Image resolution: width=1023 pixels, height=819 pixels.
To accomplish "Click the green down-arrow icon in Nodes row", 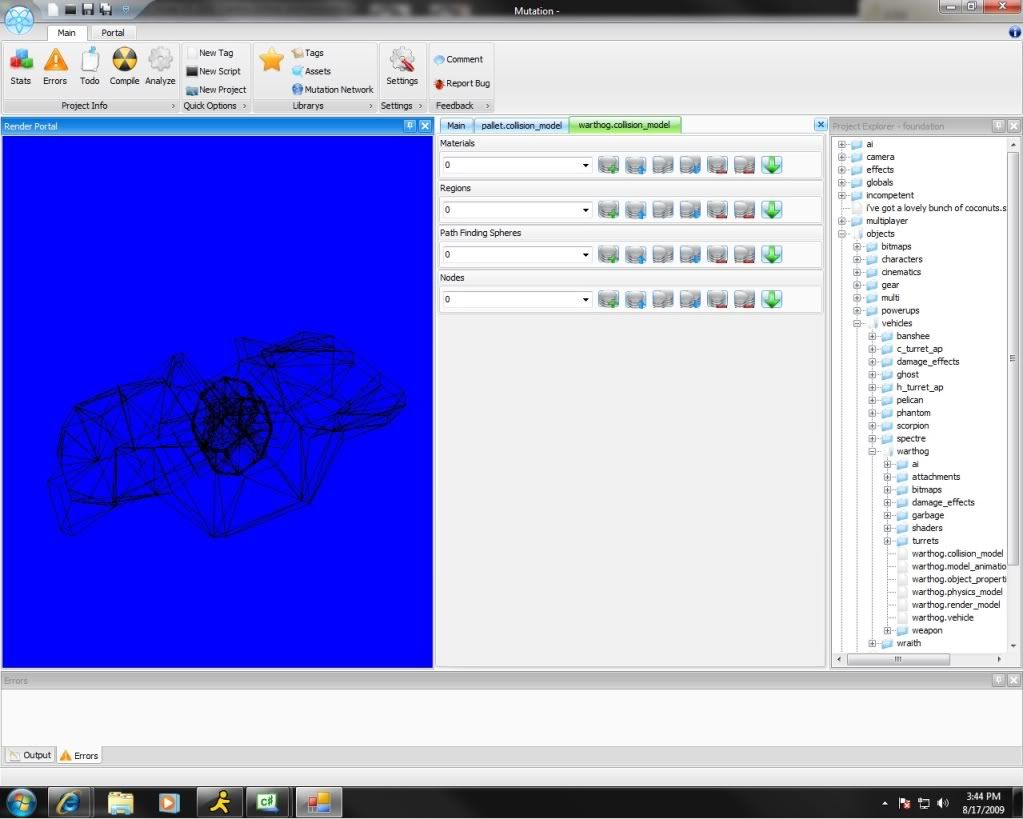I will point(771,300).
